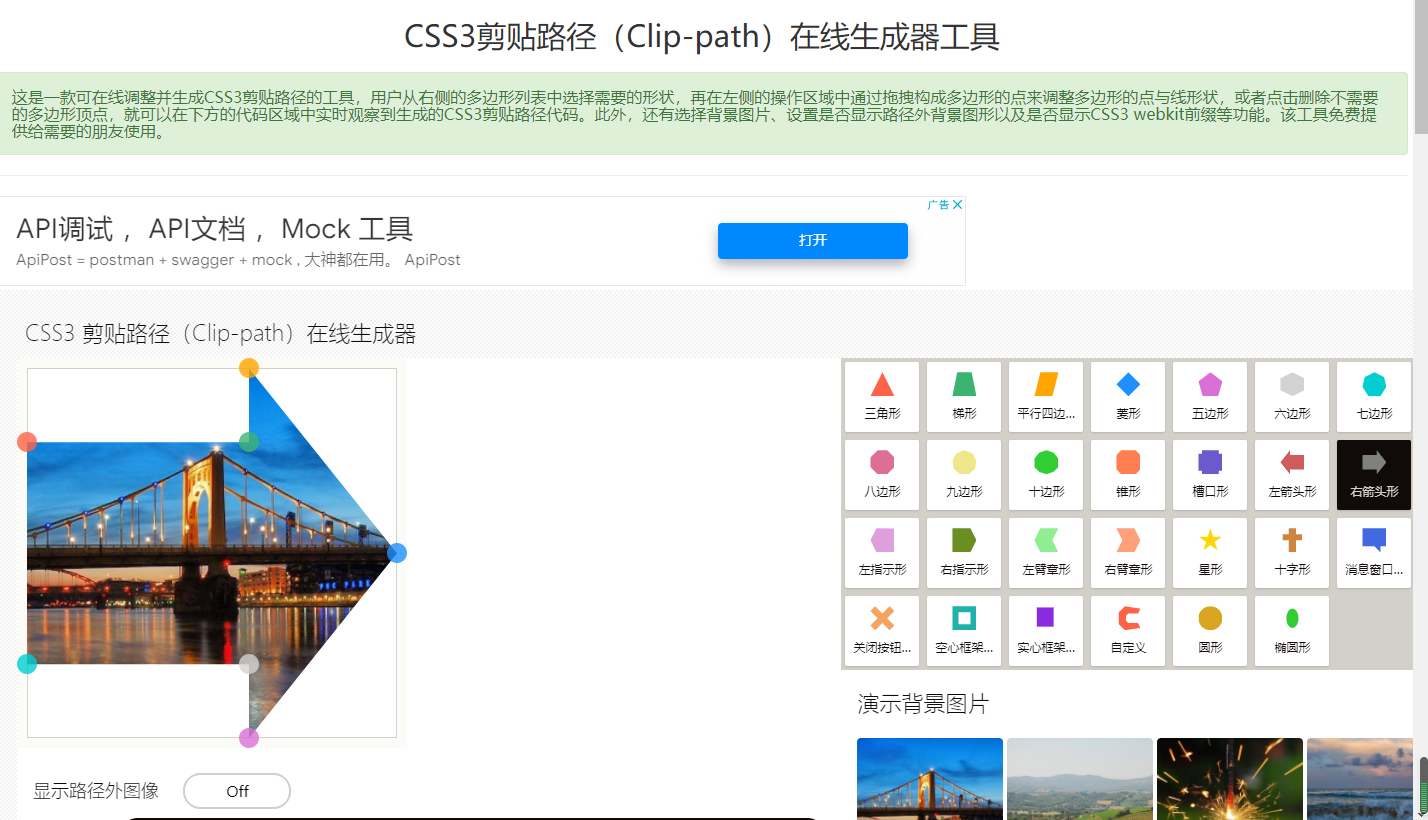The image size is (1428, 820).
Task: Select the 七边形 heptagon shape
Action: [x=1373, y=396]
